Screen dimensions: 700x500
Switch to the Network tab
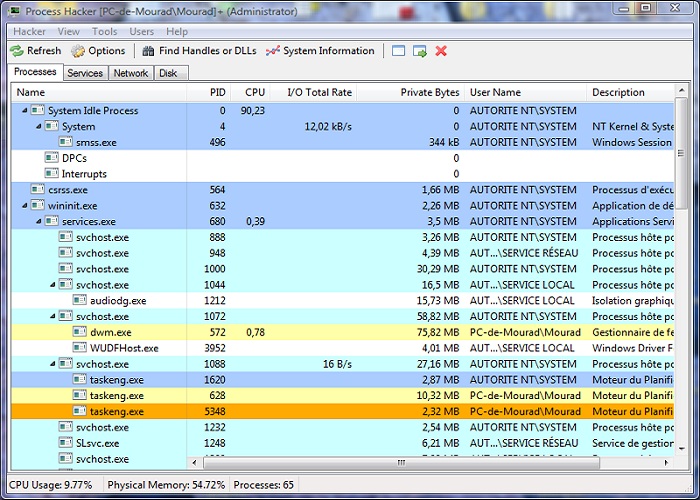(130, 73)
